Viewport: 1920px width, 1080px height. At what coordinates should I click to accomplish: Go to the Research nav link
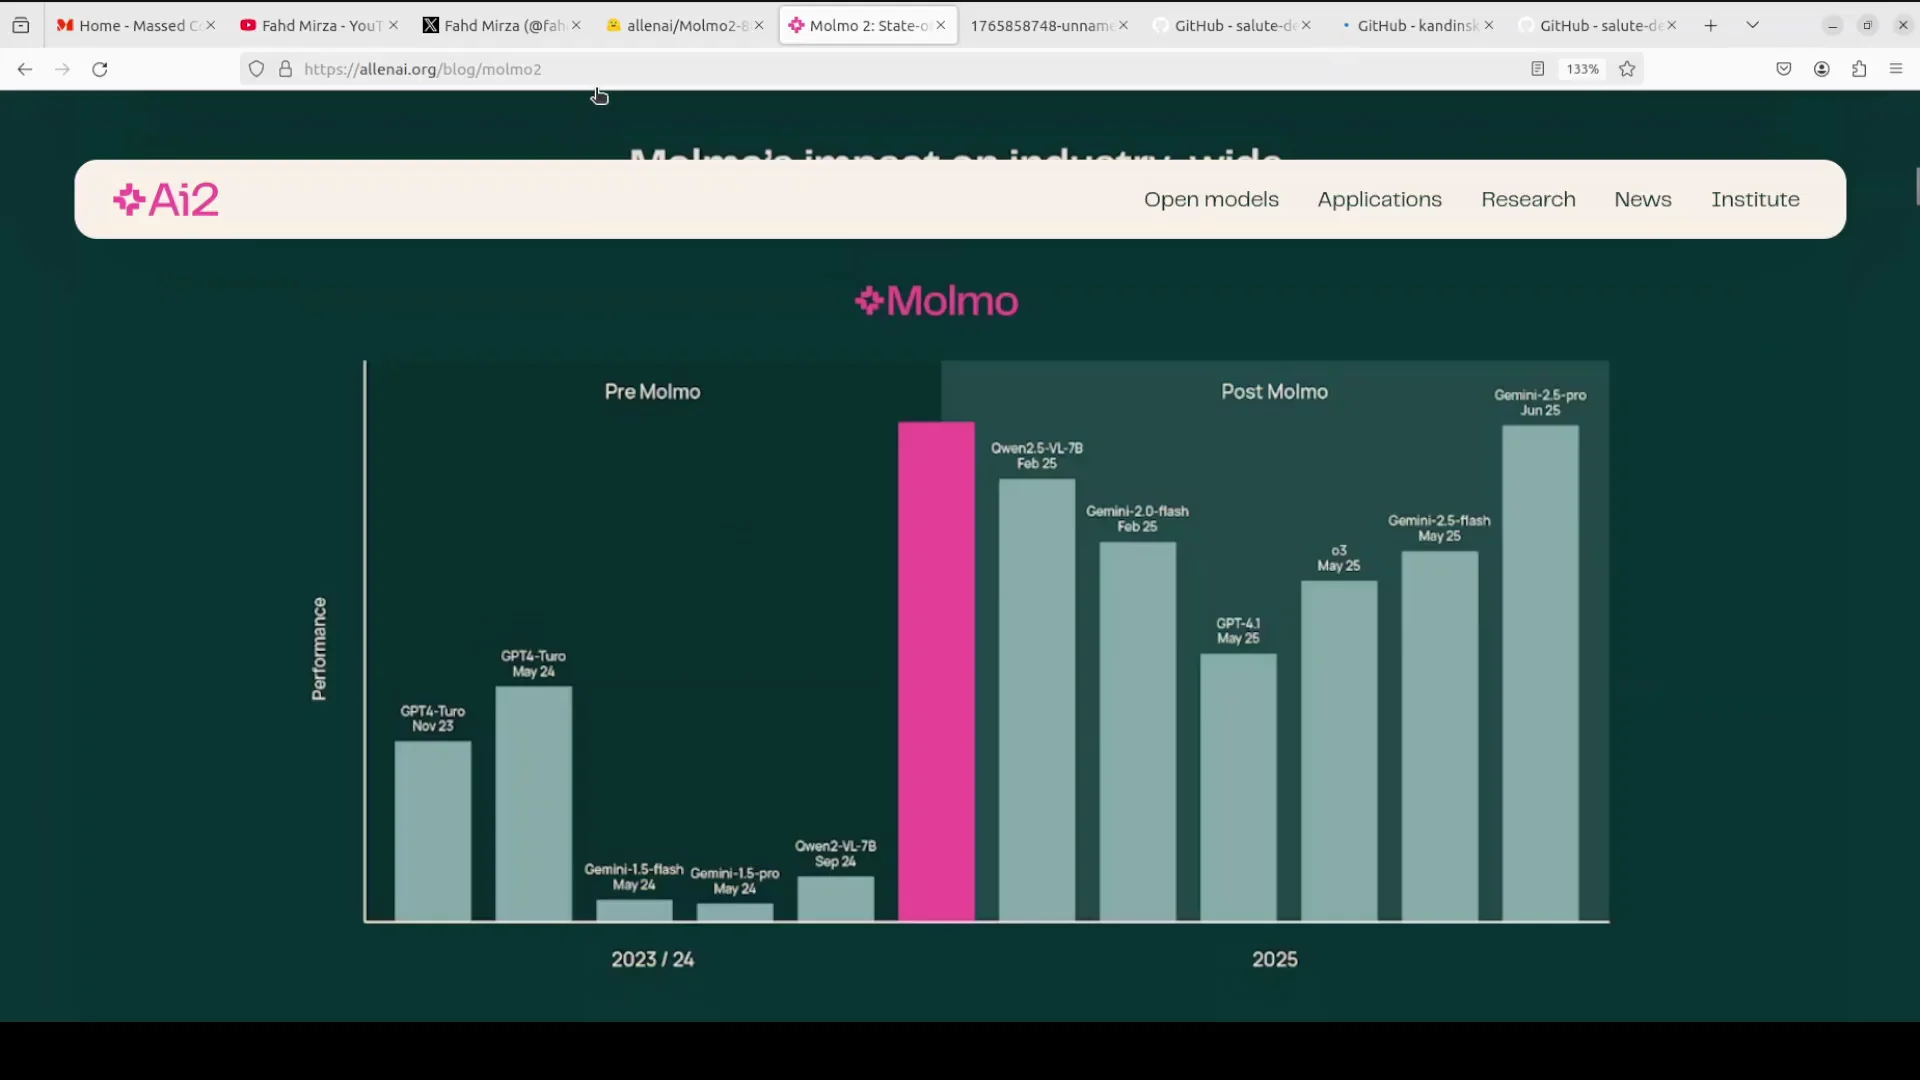(1528, 199)
